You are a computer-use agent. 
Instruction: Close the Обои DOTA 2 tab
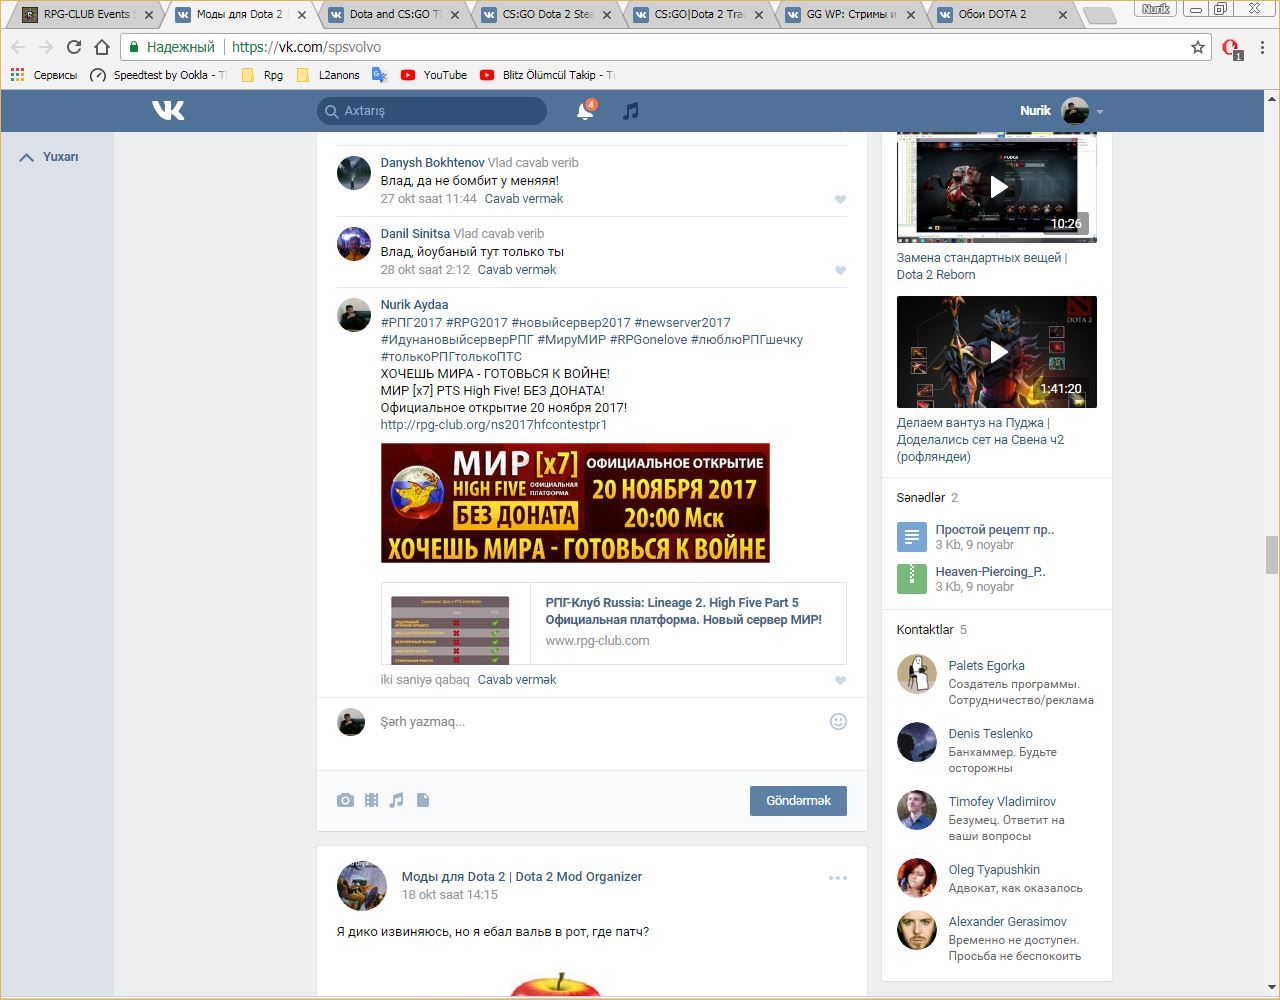[x=1062, y=15]
